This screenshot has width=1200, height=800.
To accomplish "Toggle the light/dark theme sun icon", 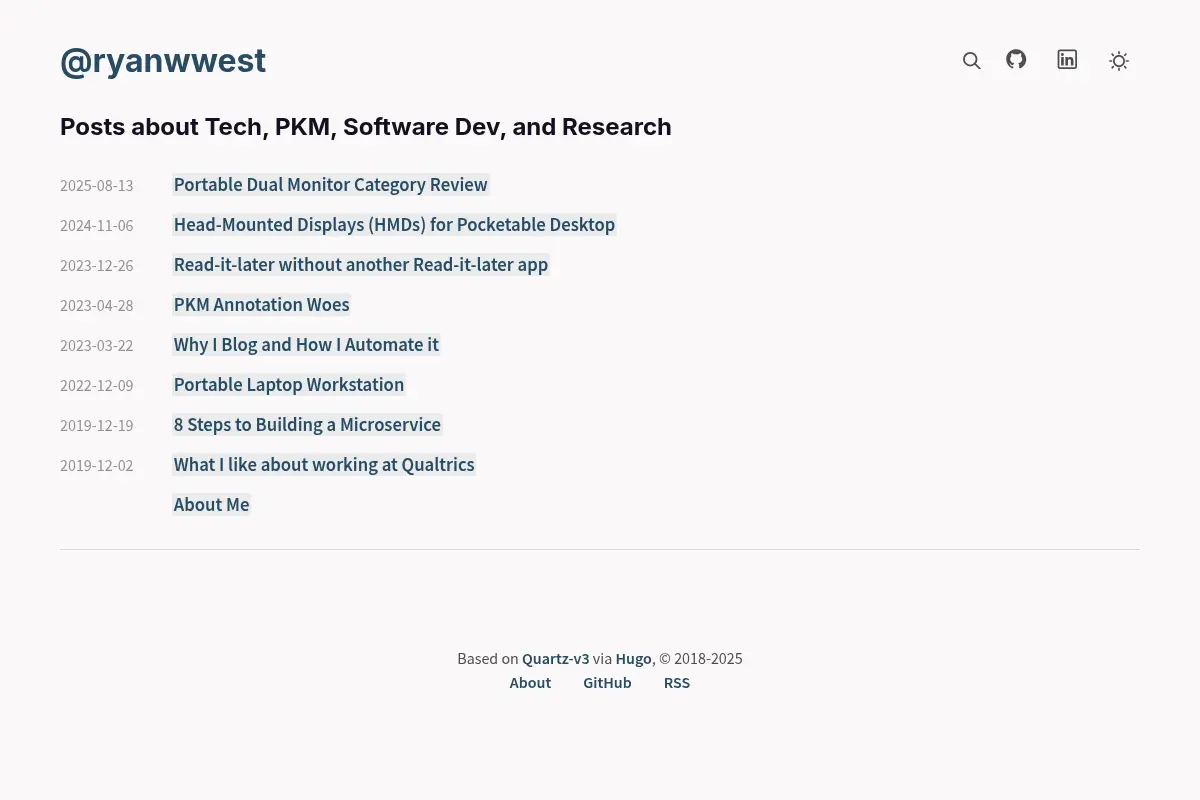I will coord(1119,61).
